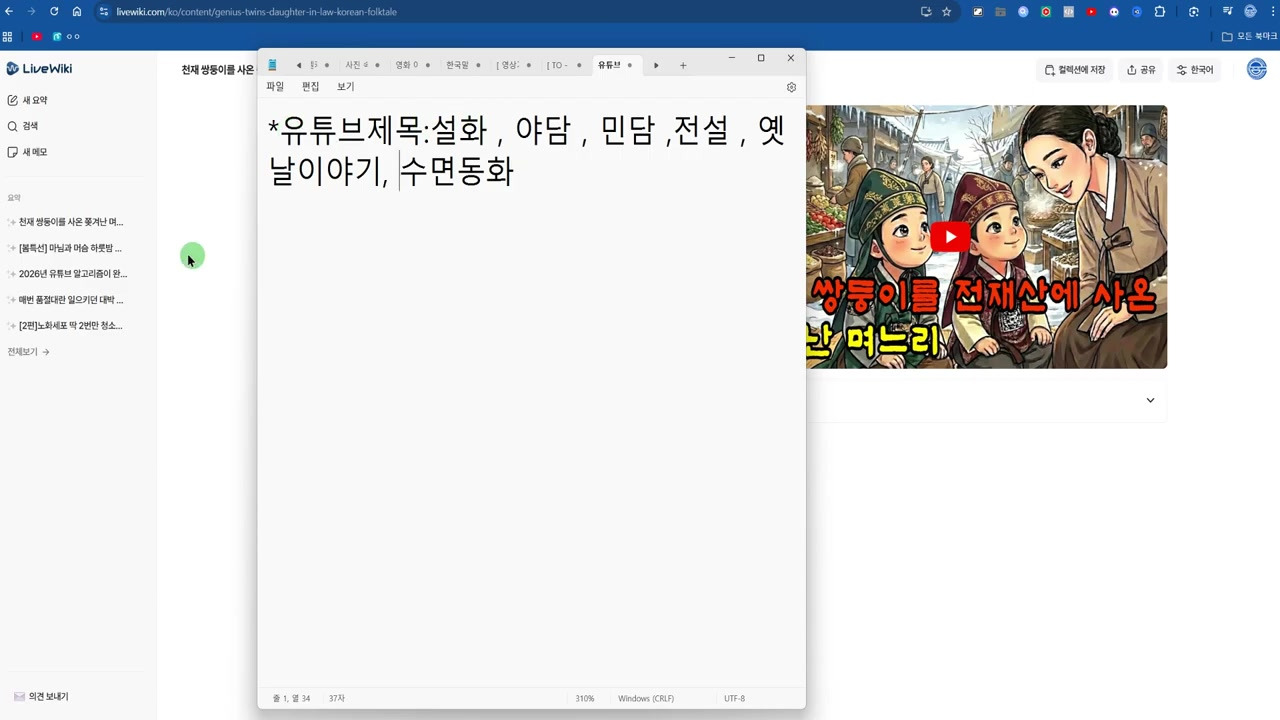Image resolution: width=1280 pixels, height=720 pixels.
Task: Switch to the [ 영상 Notepad tab
Action: point(513,65)
